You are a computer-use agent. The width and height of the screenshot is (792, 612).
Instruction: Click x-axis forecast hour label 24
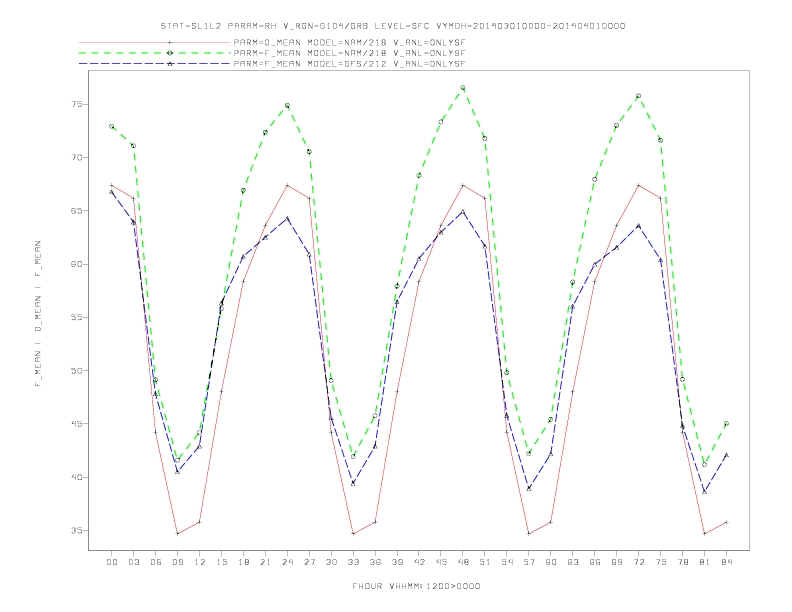click(x=287, y=562)
